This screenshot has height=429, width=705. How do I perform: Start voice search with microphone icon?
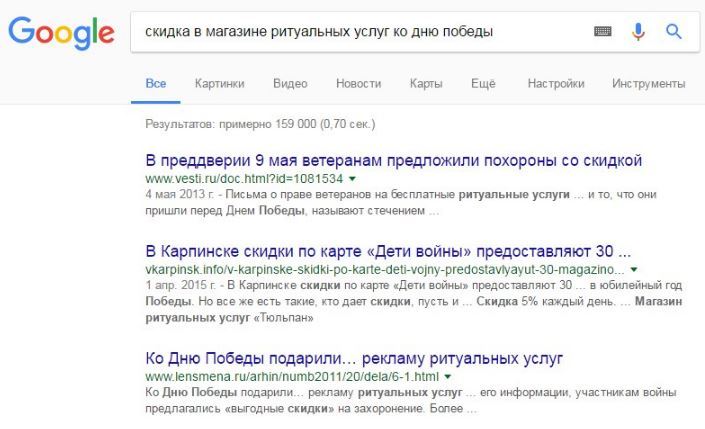[x=638, y=31]
